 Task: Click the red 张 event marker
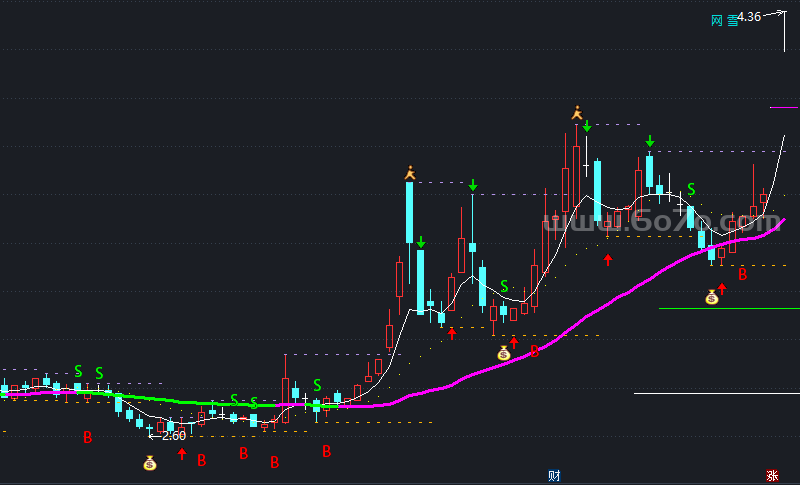pos(772,476)
